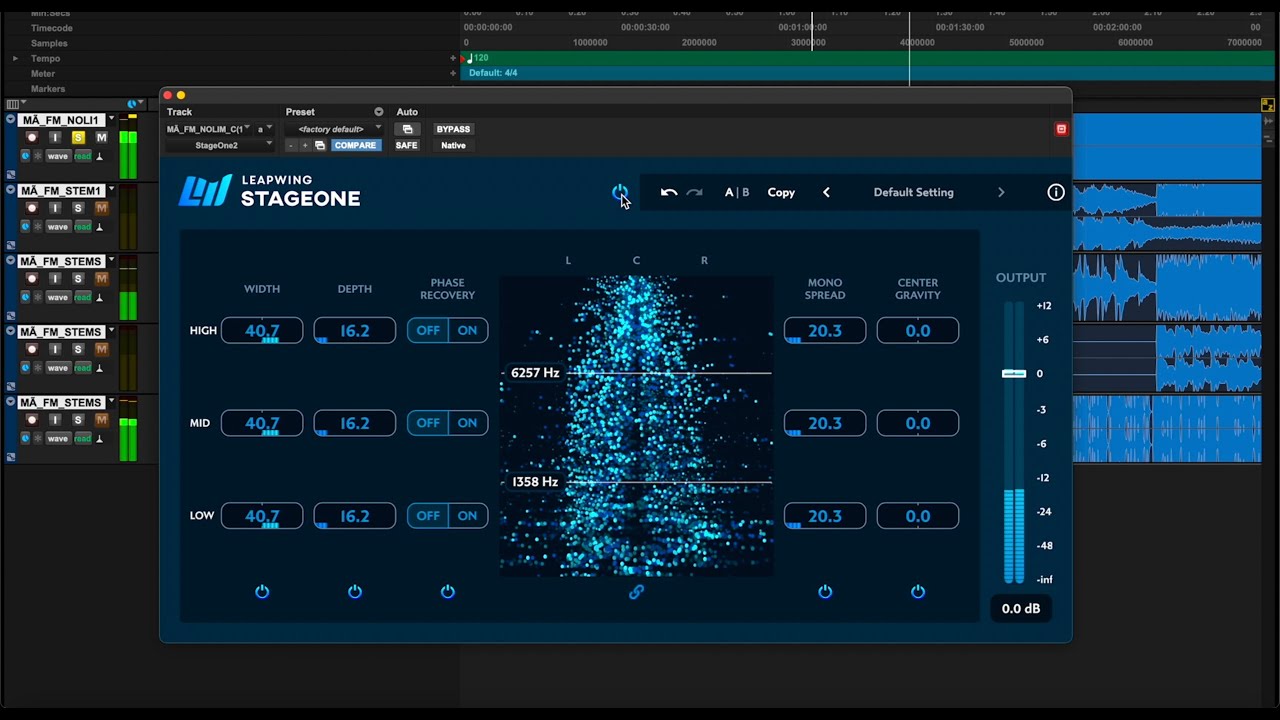Turn Low band Phase Recovery OFF

[x=428, y=516]
